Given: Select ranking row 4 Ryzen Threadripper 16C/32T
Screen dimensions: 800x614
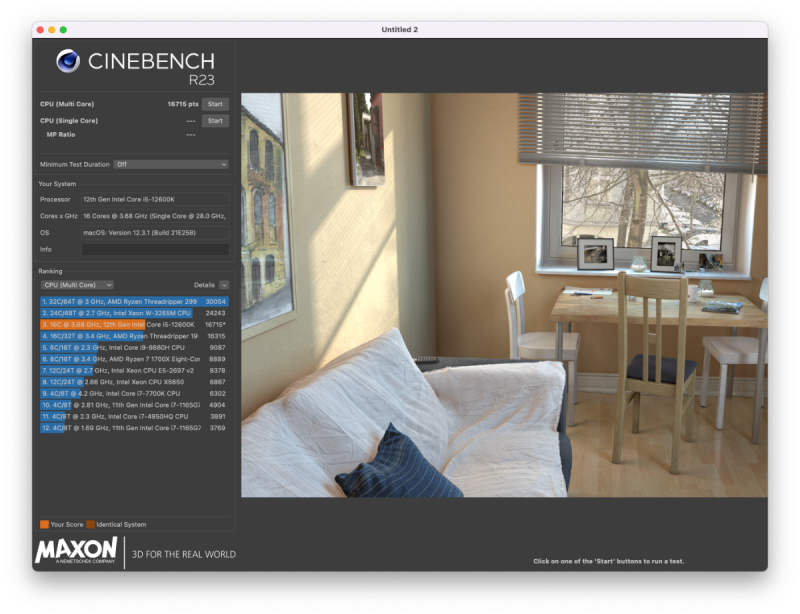Looking at the screenshot, I should [134, 336].
